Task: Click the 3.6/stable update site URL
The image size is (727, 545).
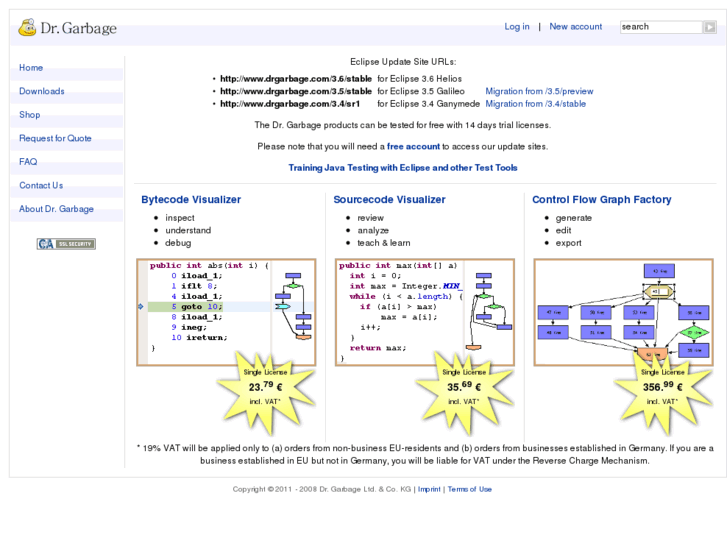Action: tap(296, 79)
